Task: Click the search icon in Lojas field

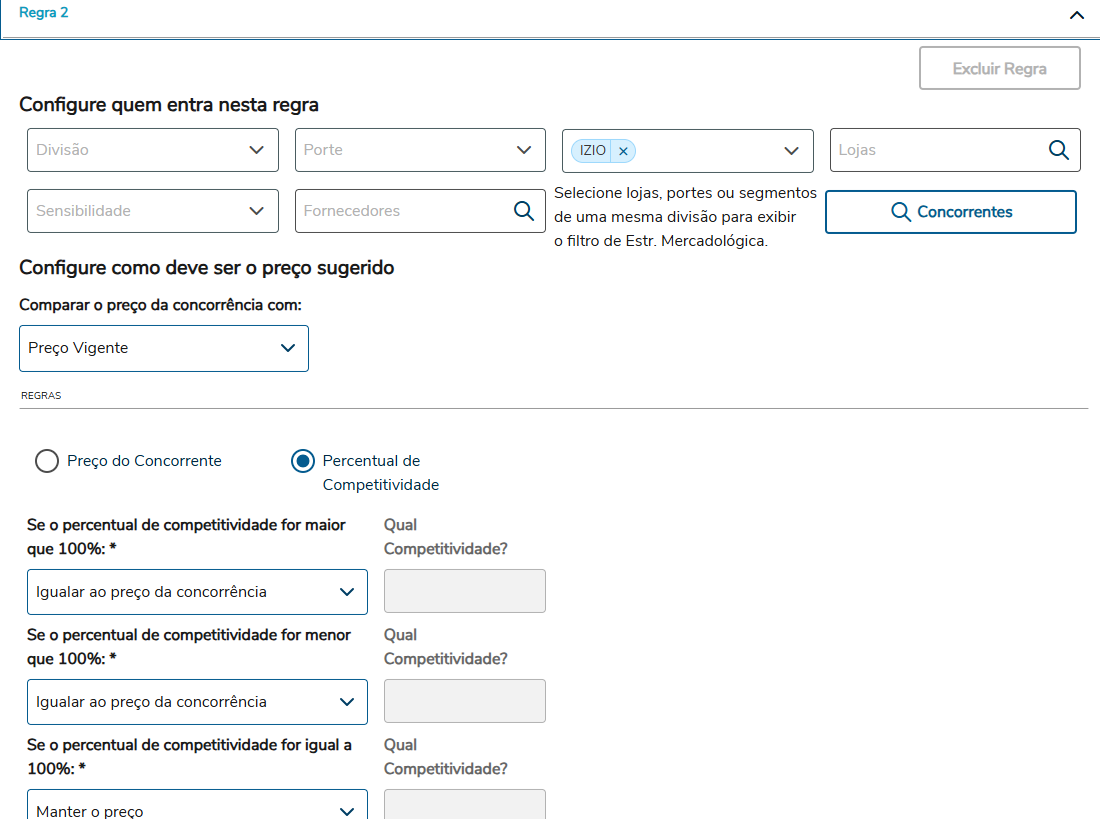Action: pyautogui.click(x=1058, y=150)
